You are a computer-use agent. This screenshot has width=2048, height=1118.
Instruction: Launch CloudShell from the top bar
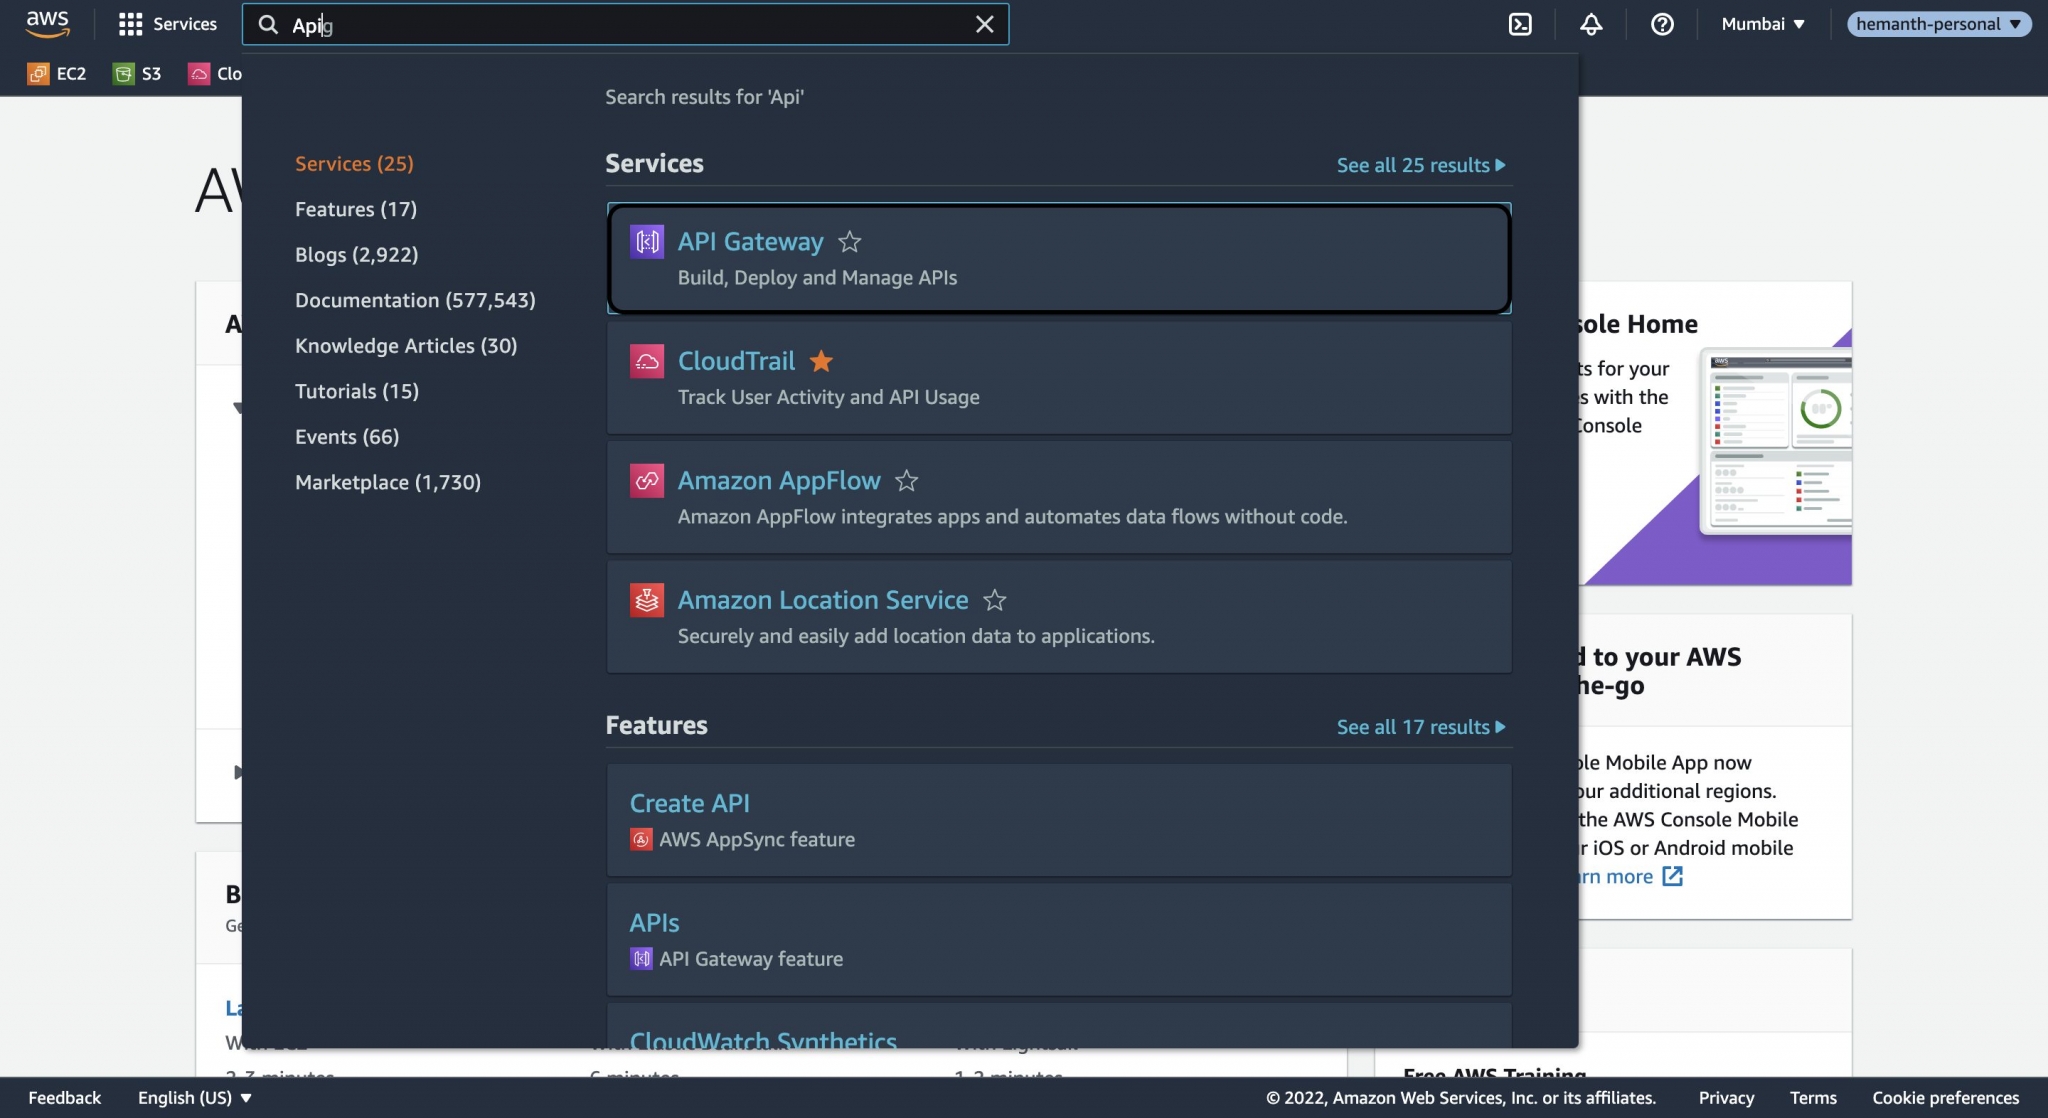(x=1521, y=23)
